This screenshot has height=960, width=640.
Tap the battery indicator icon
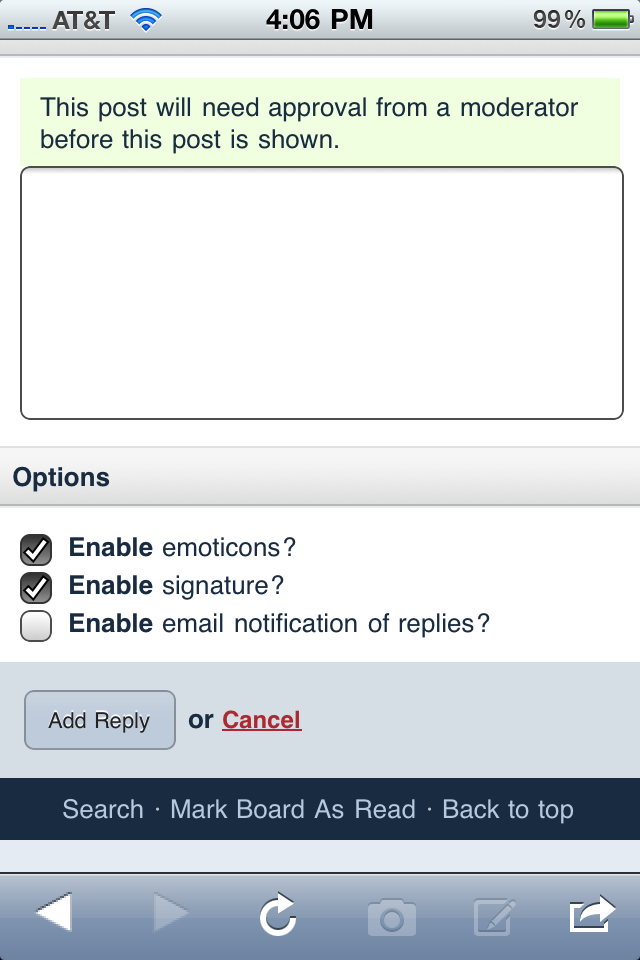(x=609, y=19)
